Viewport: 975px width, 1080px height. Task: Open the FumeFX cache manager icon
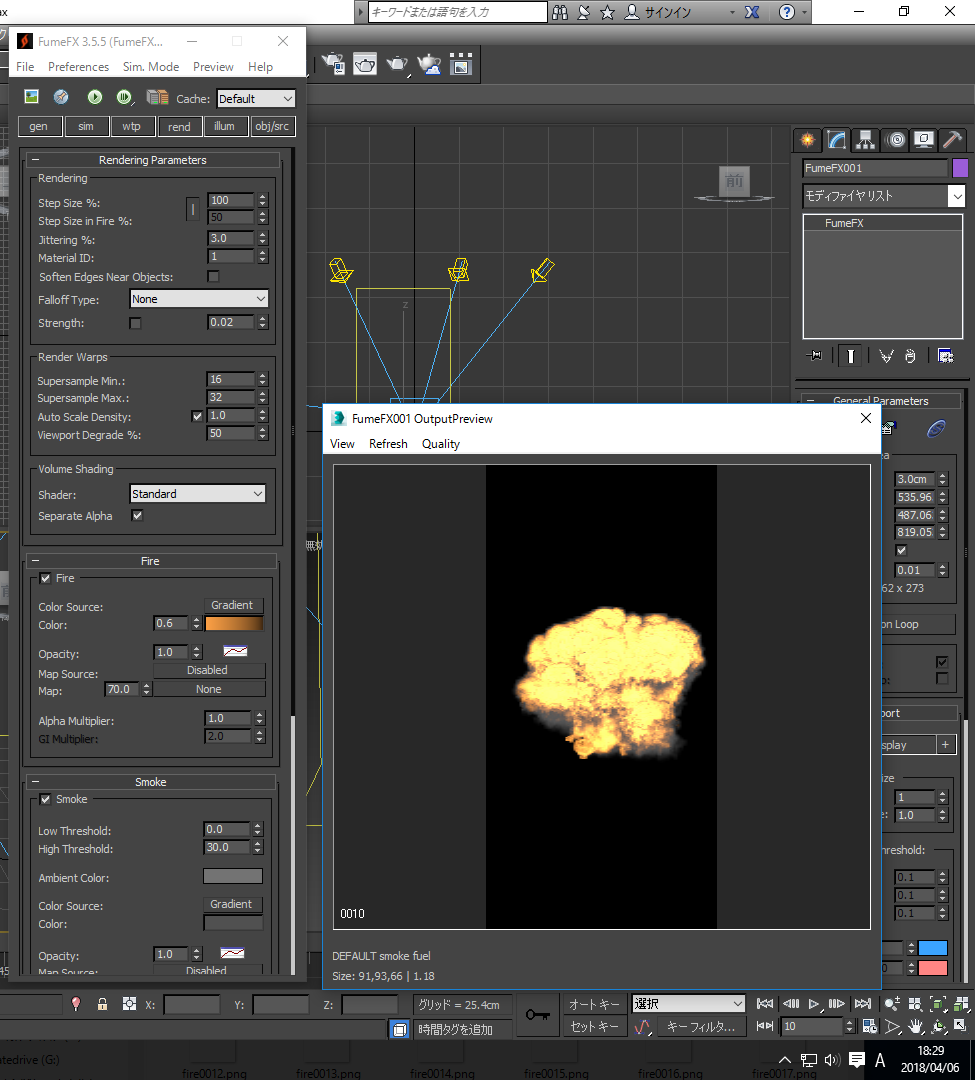(157, 96)
